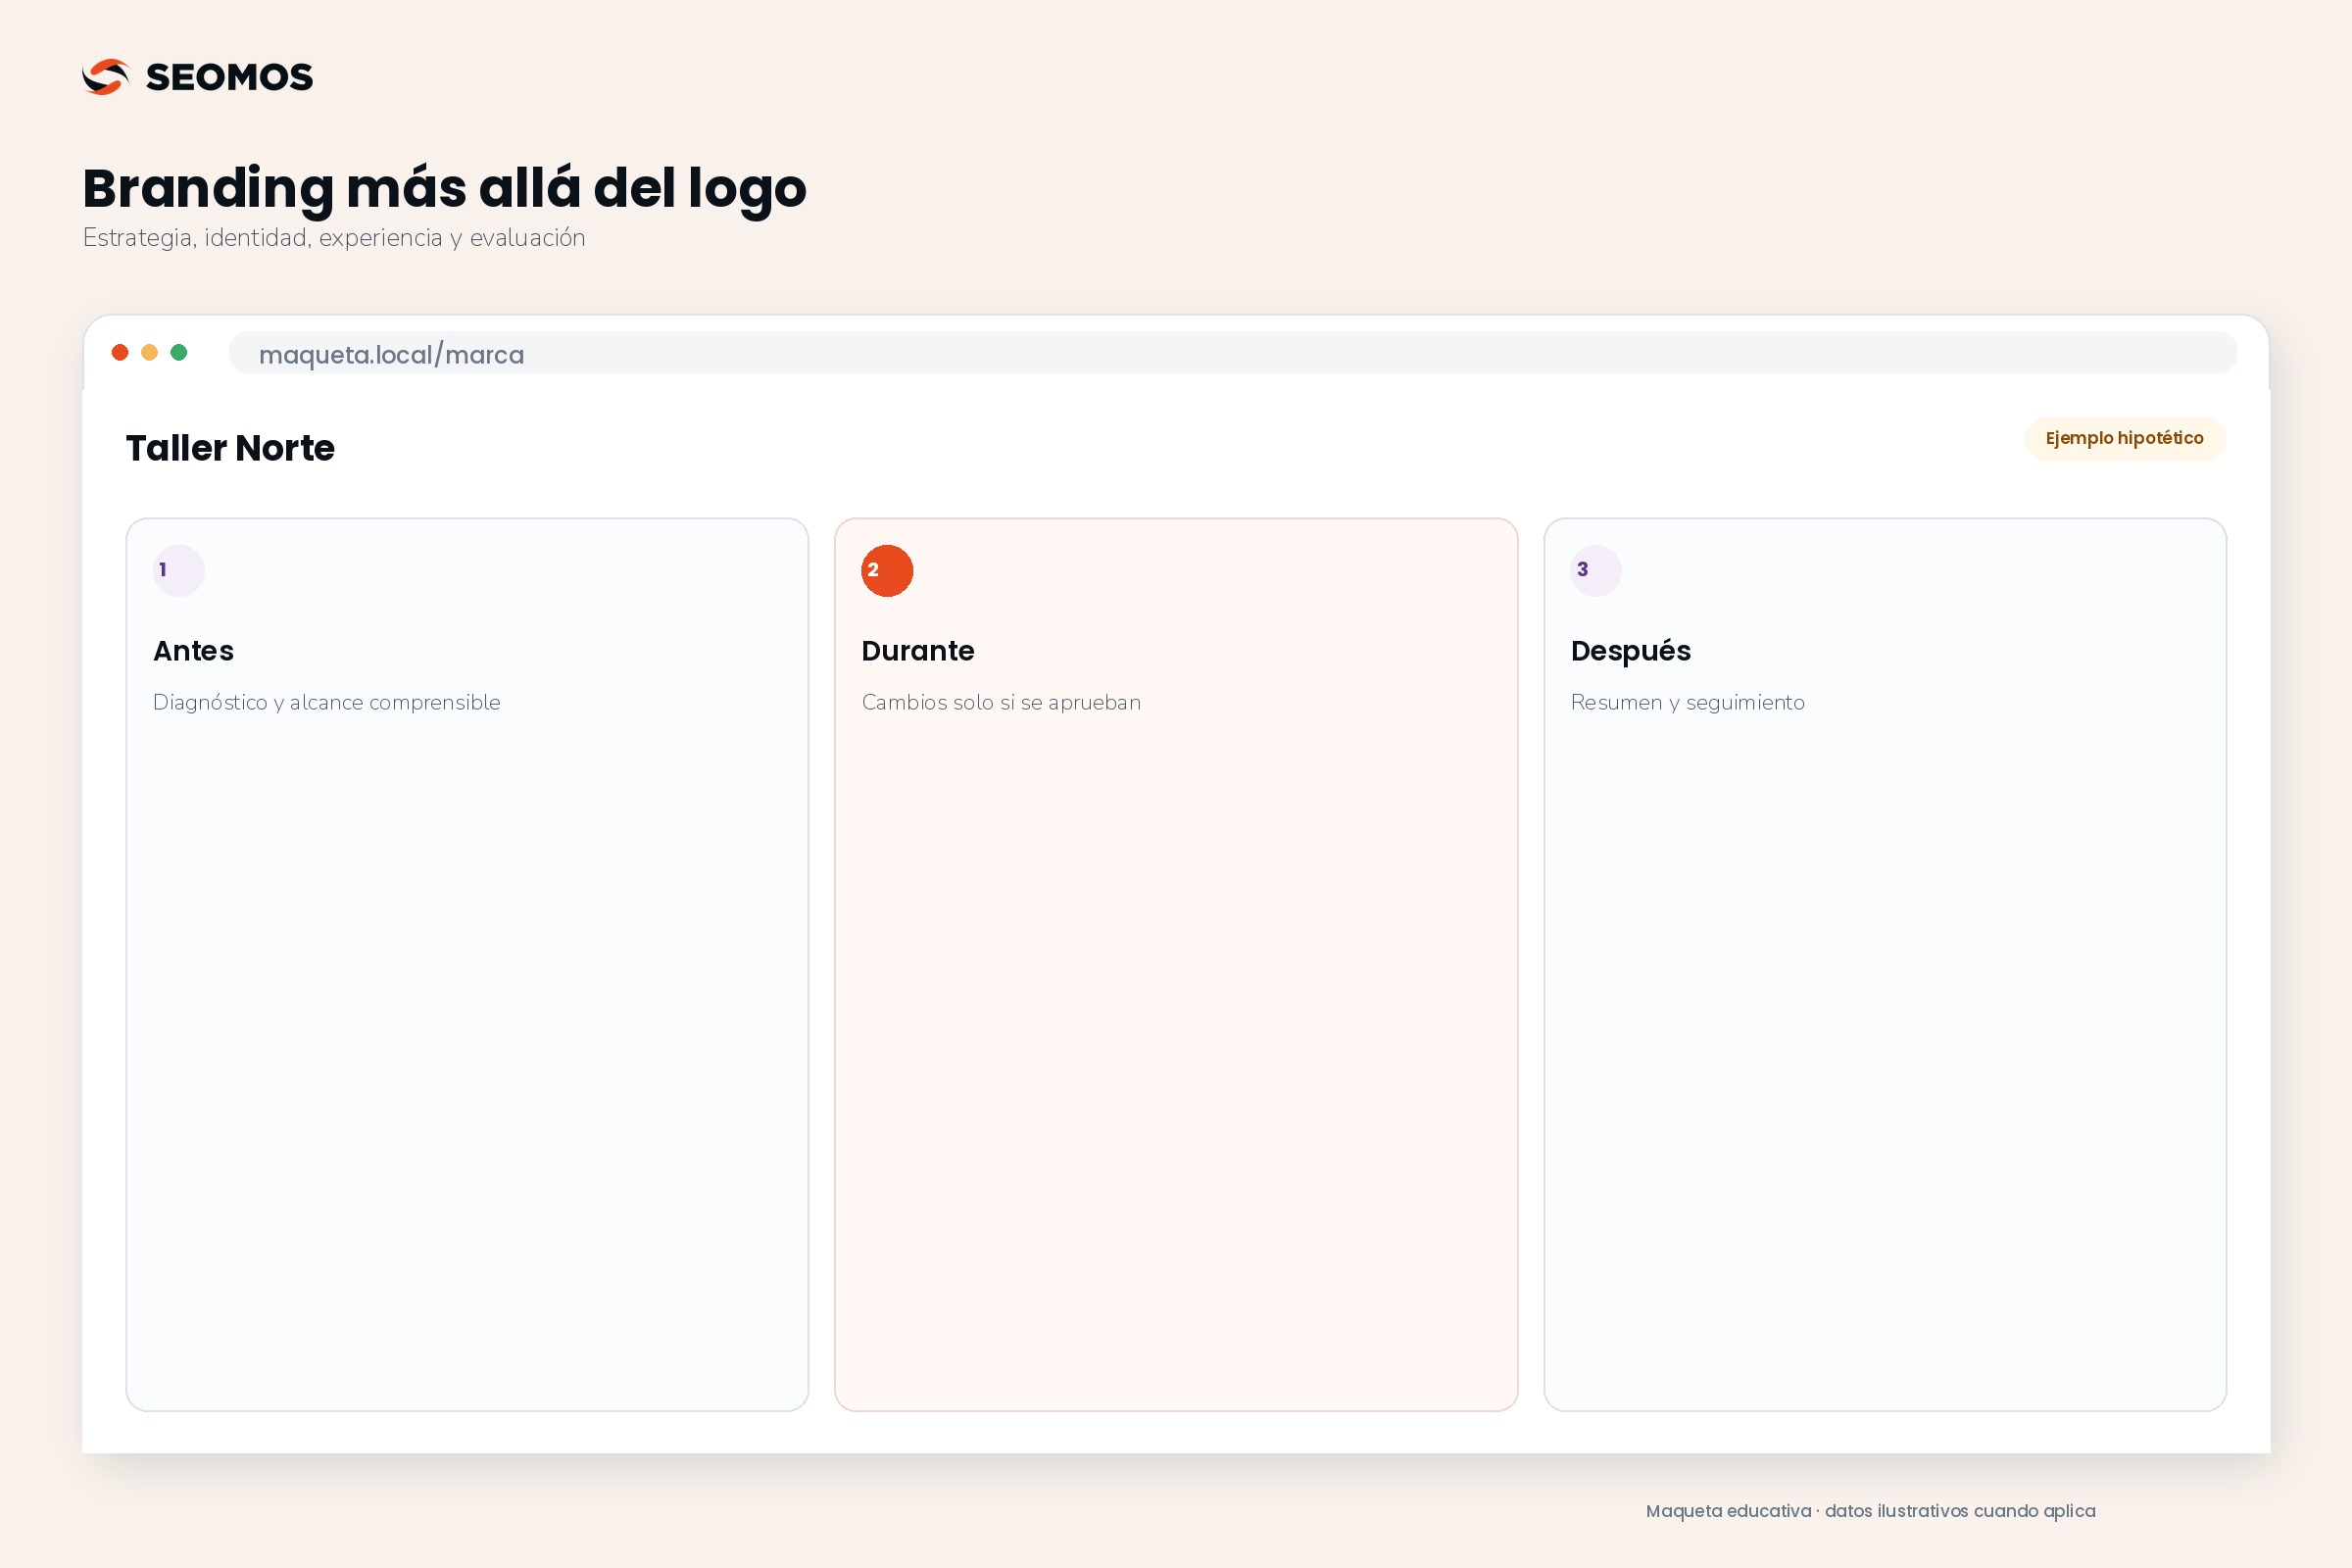Select the step 1 number circle
This screenshot has width=2352, height=1568.
tap(178, 571)
